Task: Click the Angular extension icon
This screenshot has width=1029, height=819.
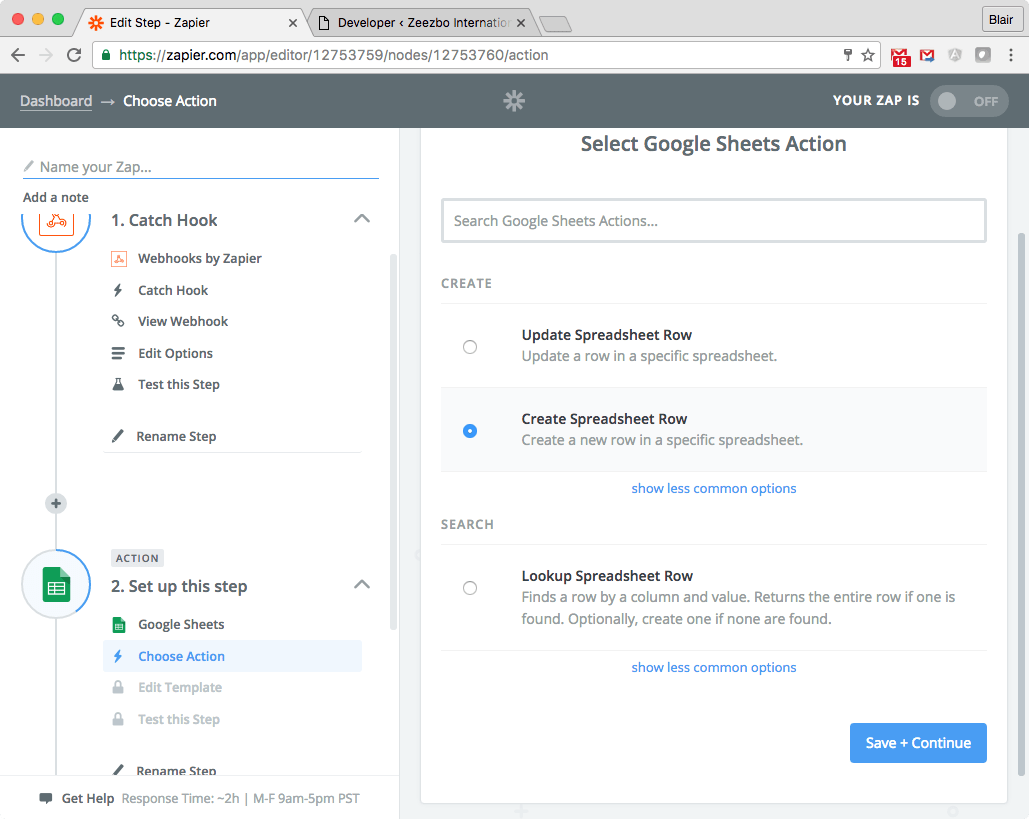Action: point(955,55)
